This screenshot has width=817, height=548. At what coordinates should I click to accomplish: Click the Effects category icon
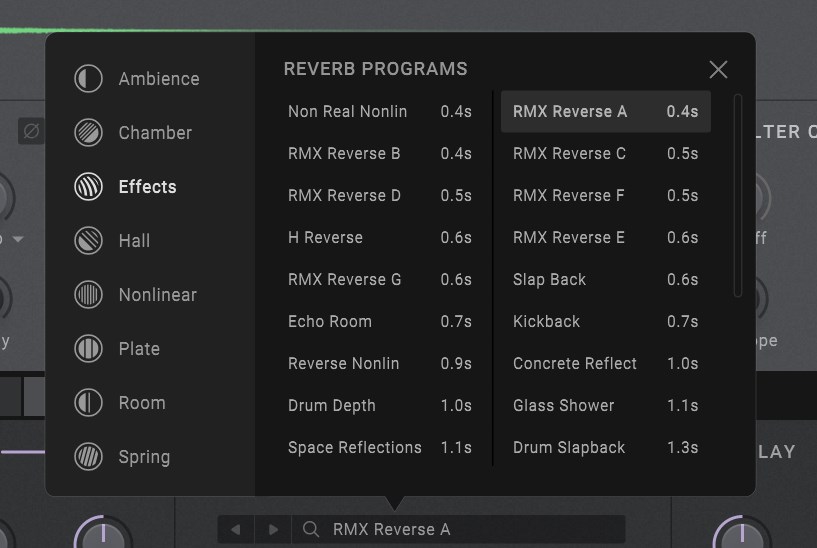tap(89, 187)
